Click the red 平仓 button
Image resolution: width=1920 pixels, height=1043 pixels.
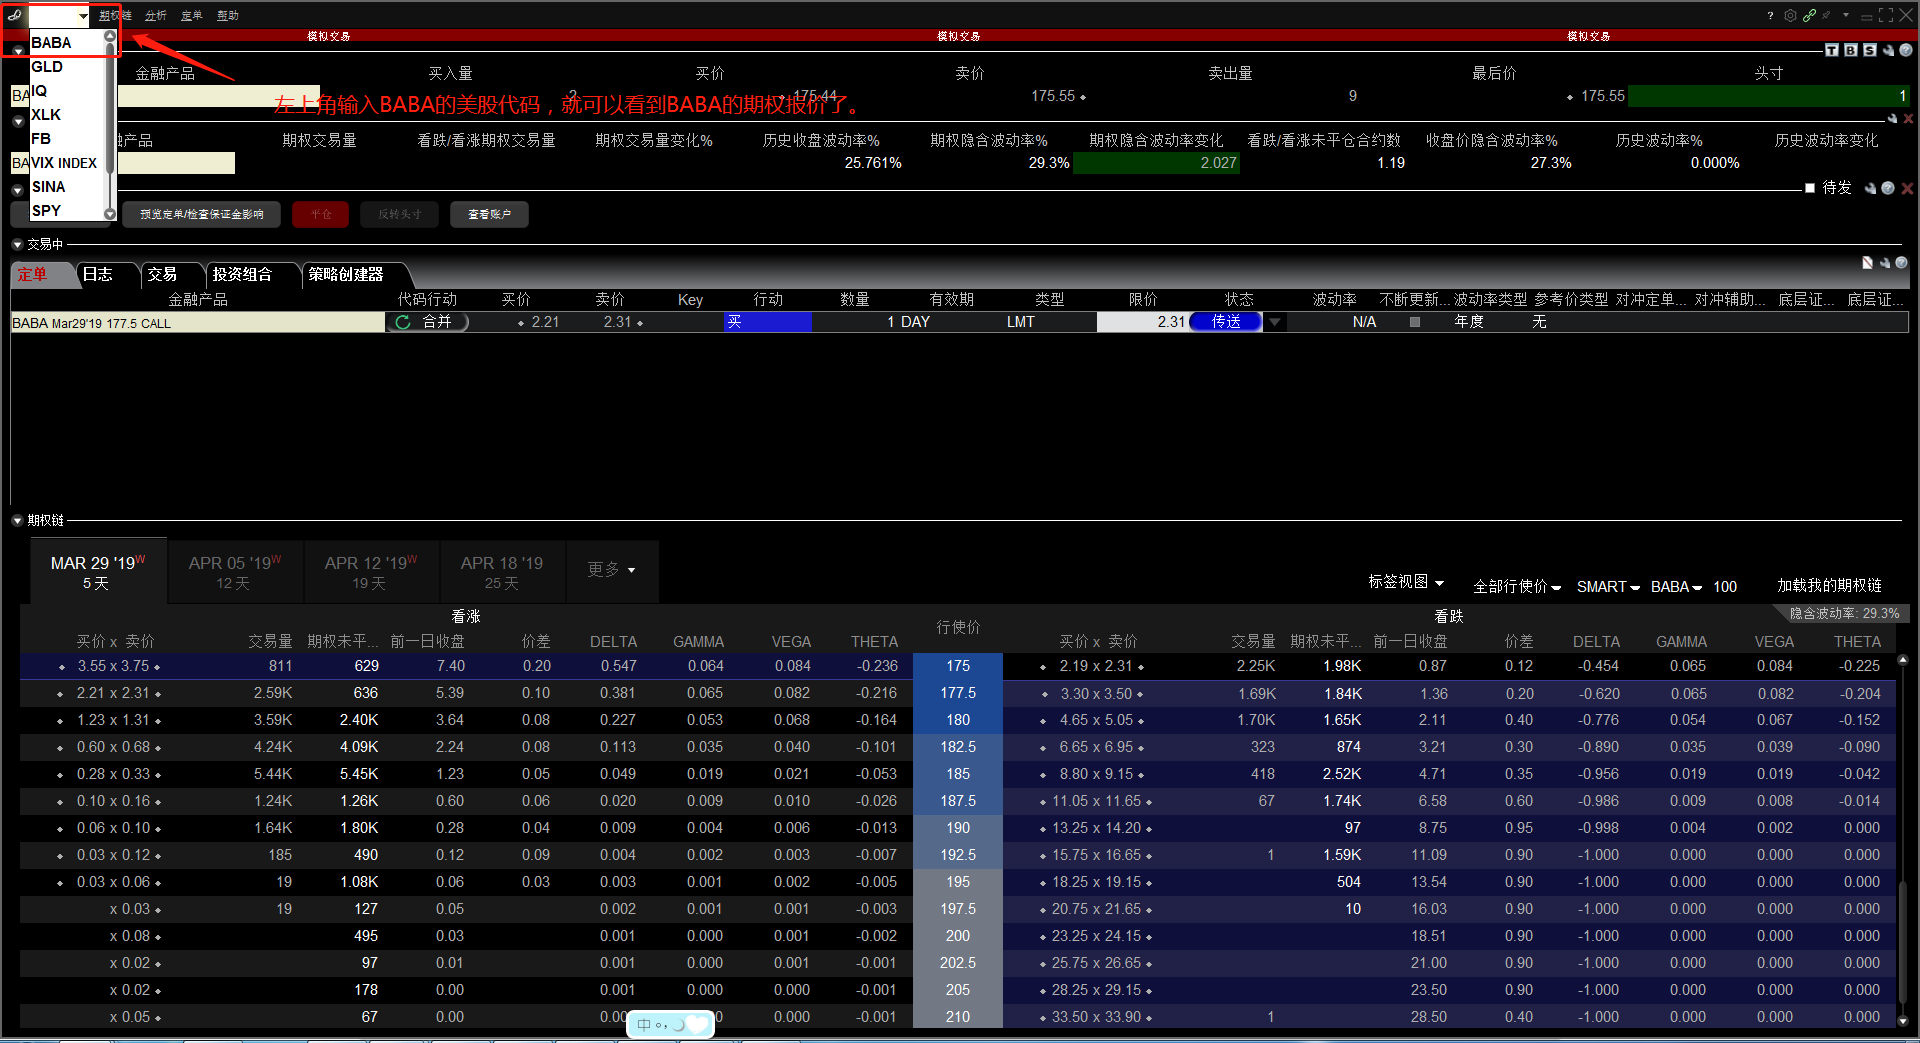click(x=321, y=214)
